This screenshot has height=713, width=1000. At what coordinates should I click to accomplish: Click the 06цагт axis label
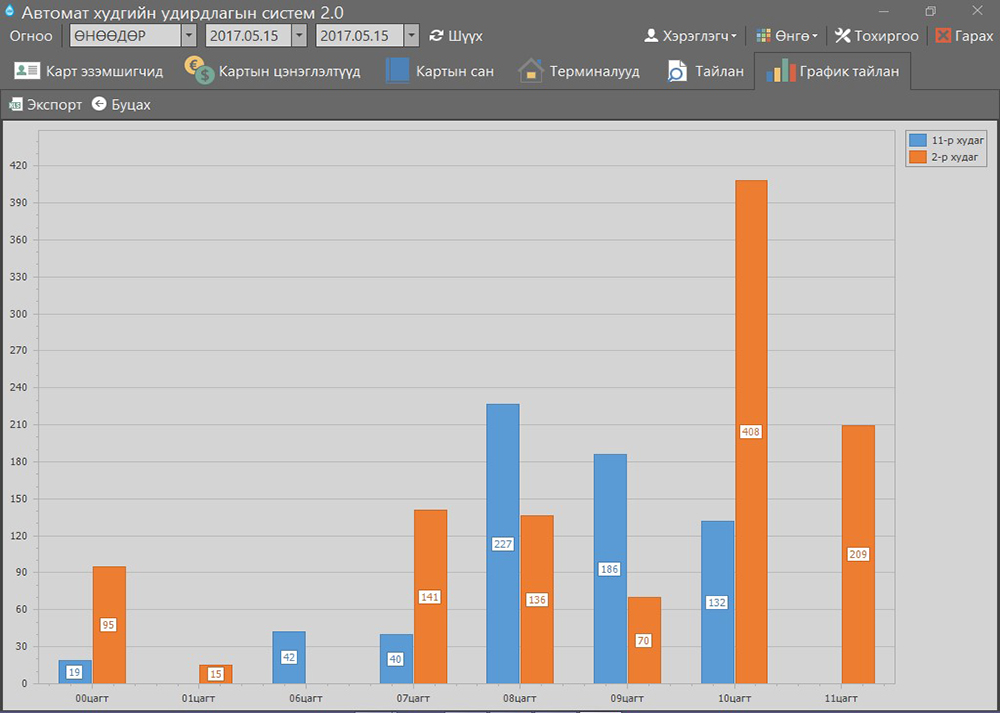[305, 698]
